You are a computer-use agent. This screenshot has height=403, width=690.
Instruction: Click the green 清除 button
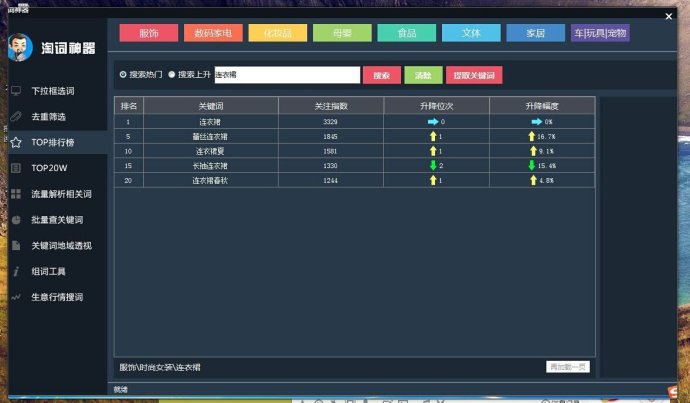423,75
